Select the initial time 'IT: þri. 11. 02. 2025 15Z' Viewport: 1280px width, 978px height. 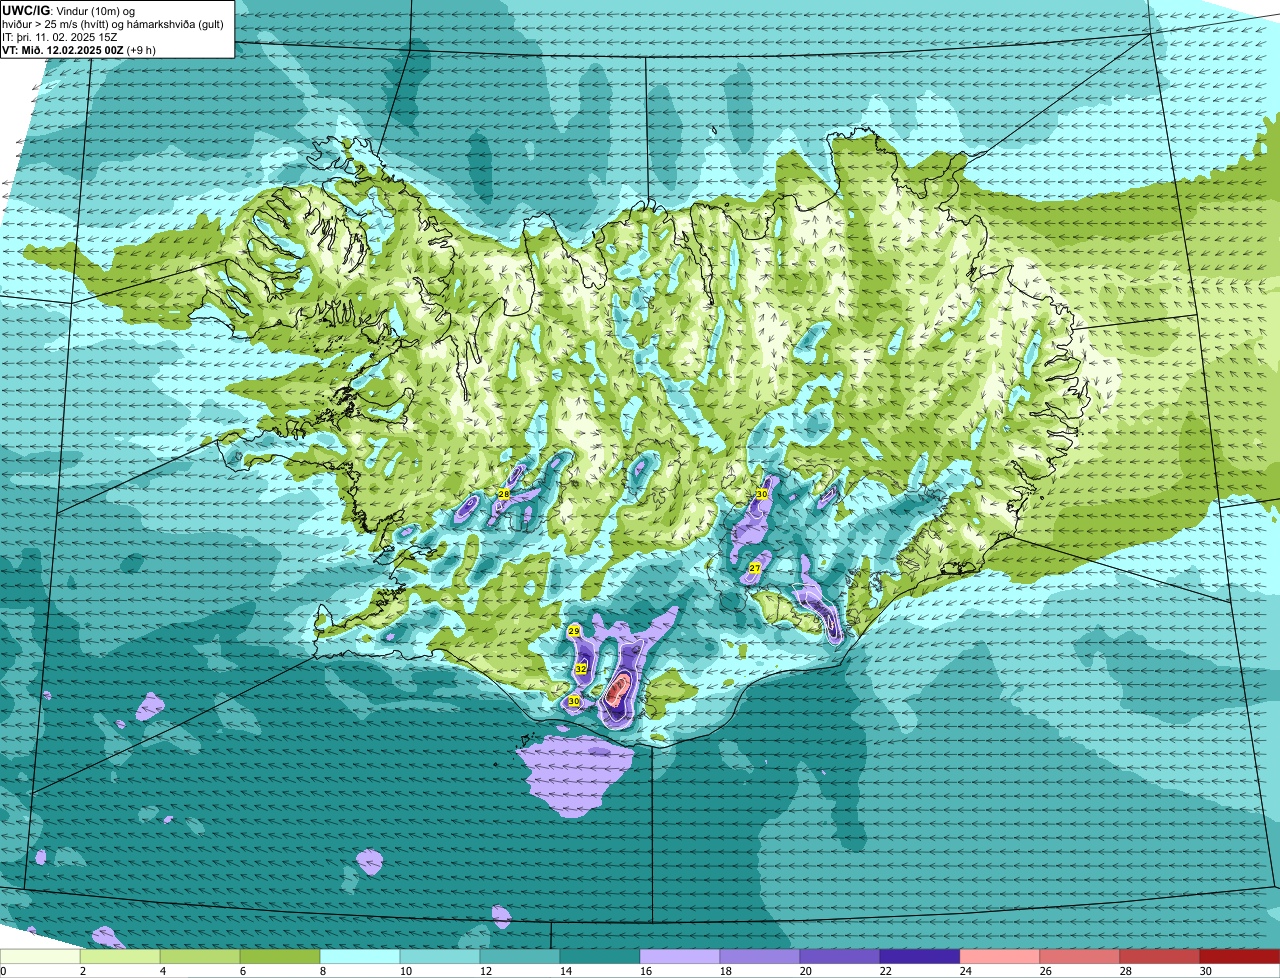tap(61, 37)
